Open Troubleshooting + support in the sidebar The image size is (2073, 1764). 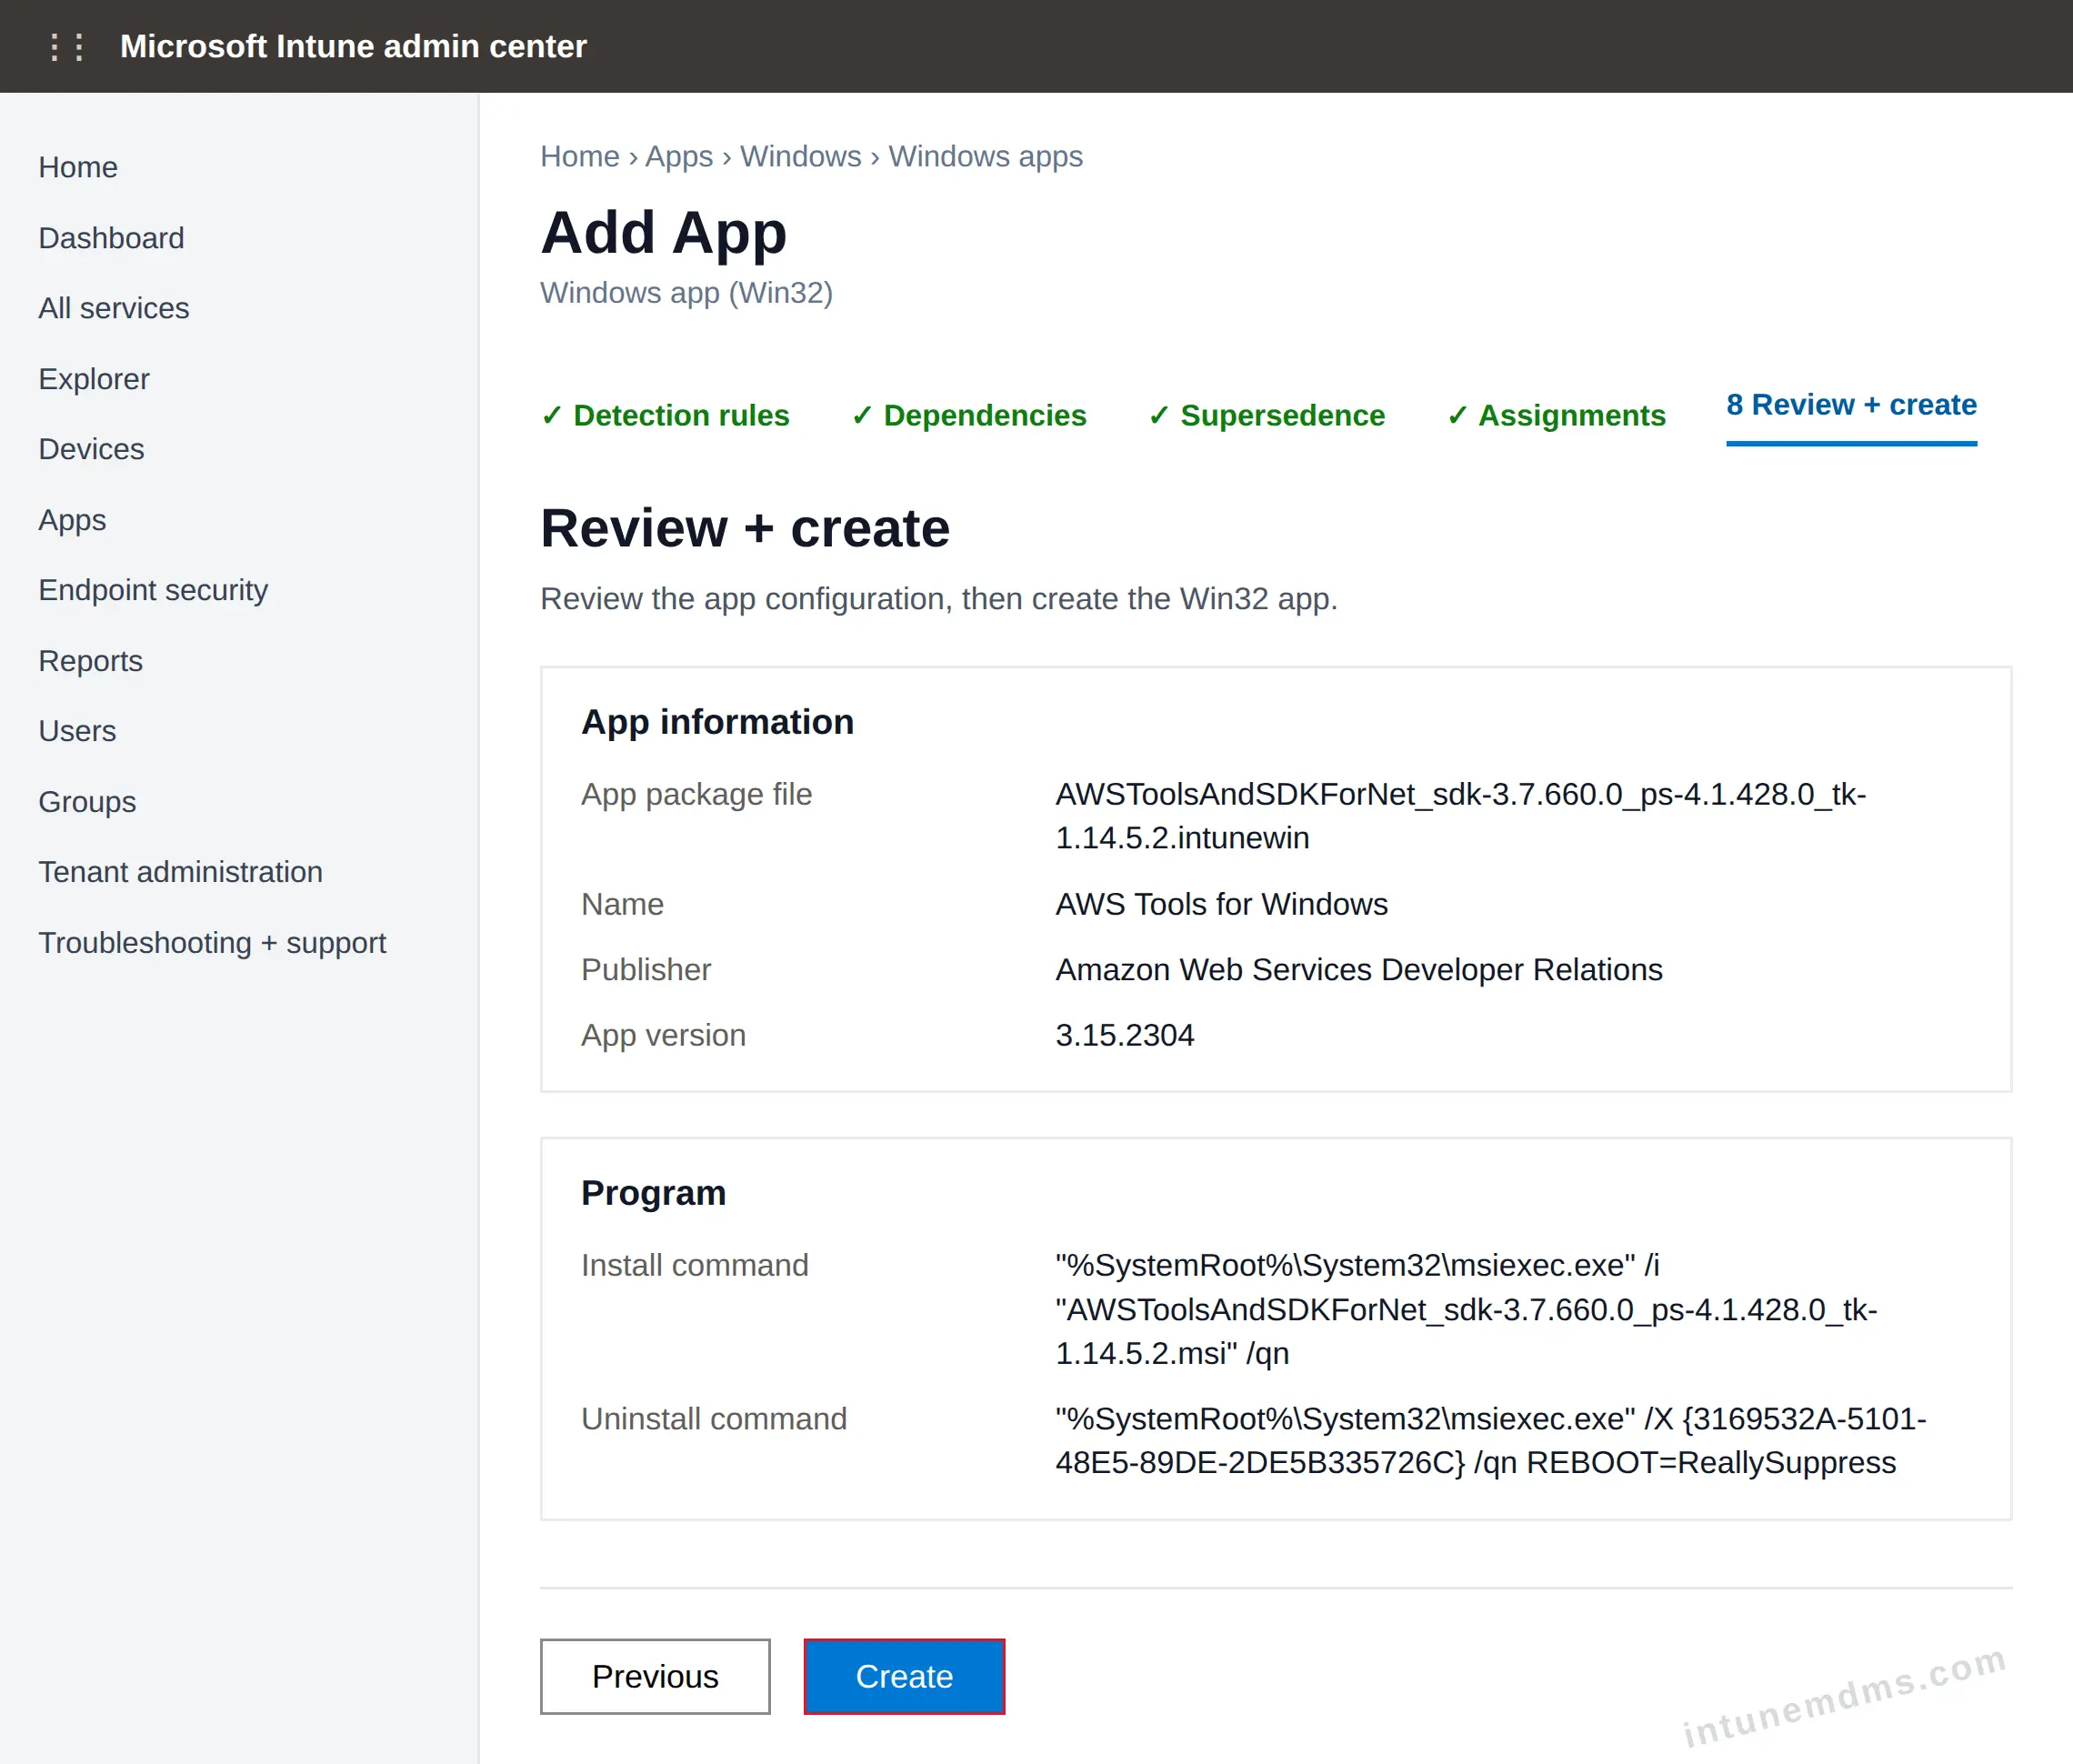[212, 943]
